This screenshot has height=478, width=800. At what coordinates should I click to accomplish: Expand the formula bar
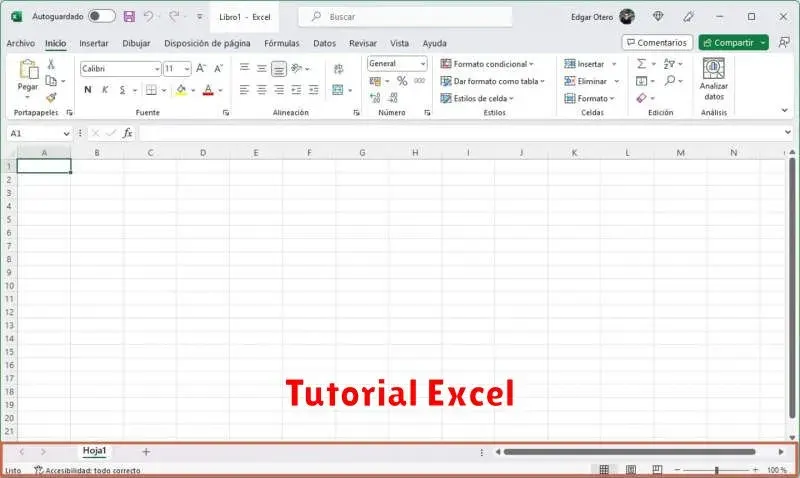point(788,133)
